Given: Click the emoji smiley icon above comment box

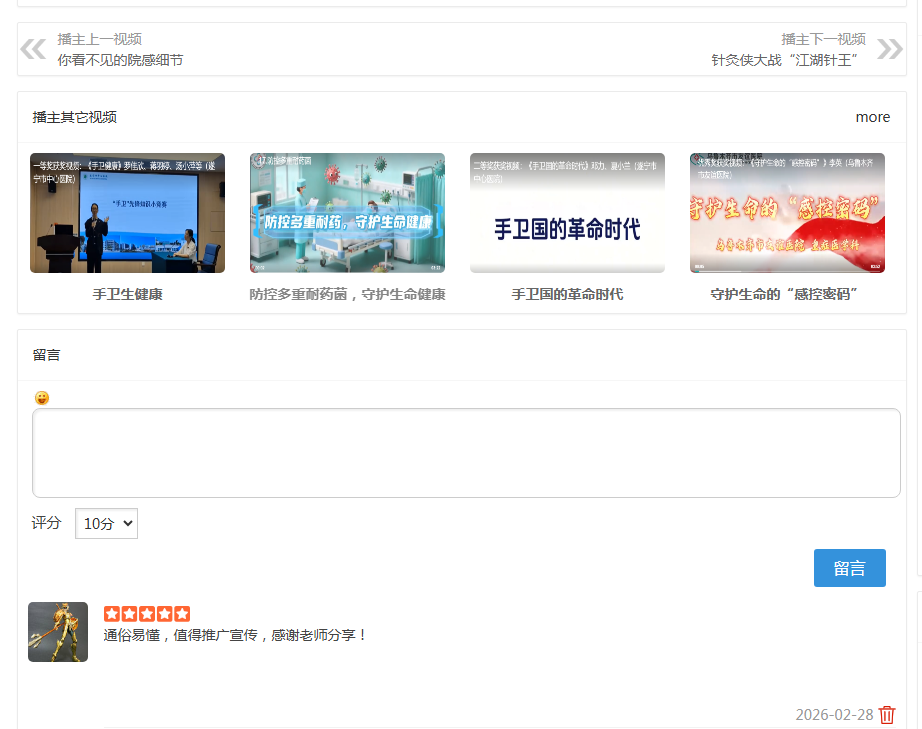Looking at the screenshot, I should coord(42,398).
